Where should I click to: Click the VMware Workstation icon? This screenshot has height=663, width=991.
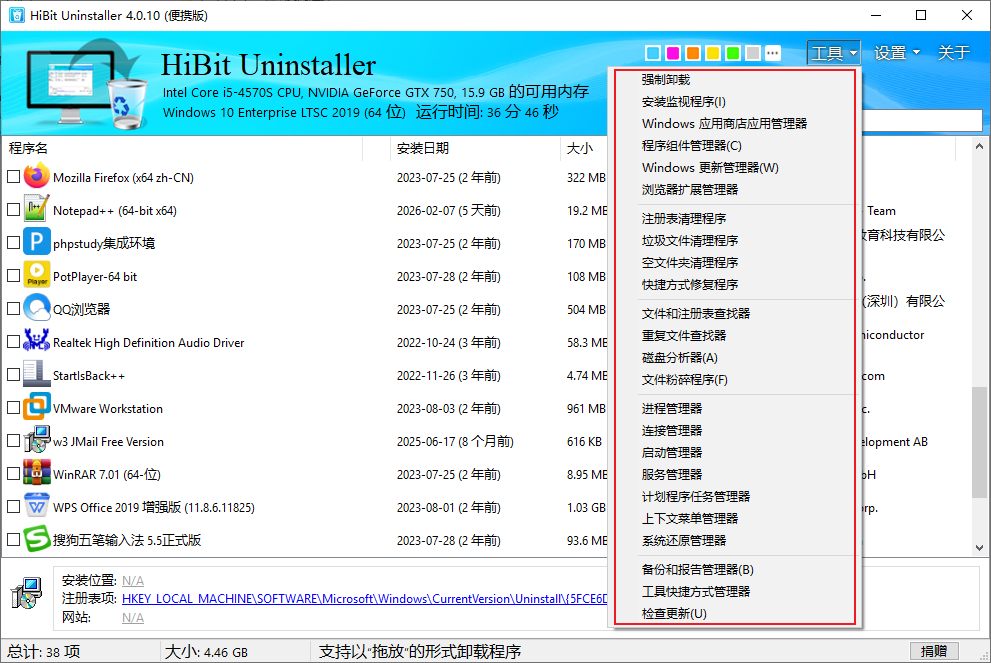click(37, 408)
